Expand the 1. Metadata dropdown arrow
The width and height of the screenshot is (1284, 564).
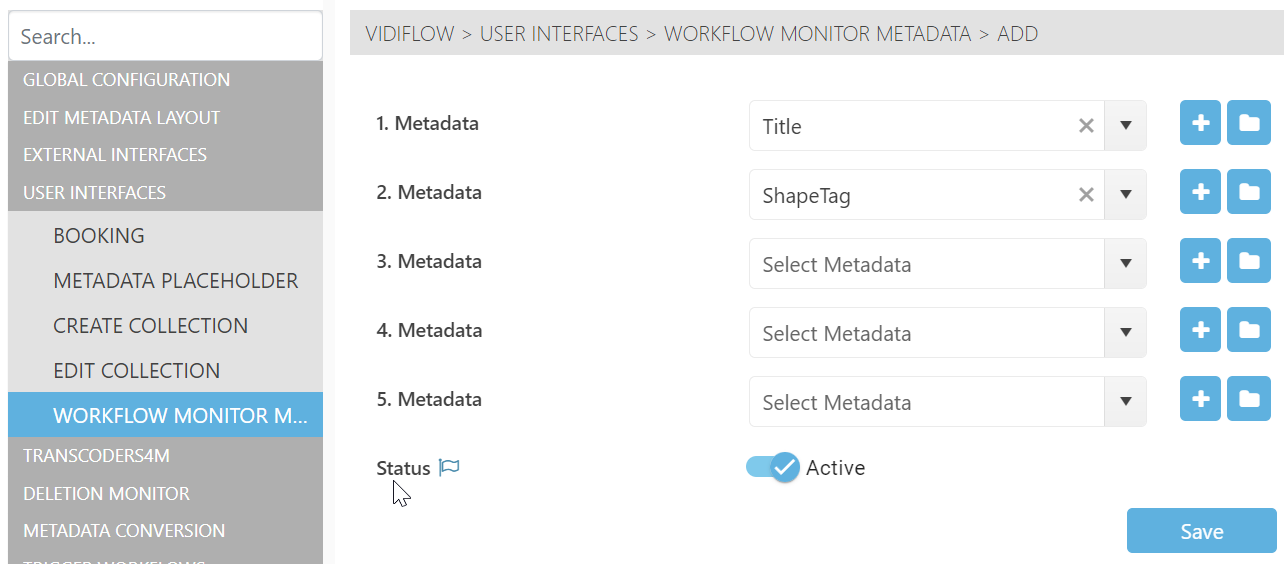point(1126,126)
